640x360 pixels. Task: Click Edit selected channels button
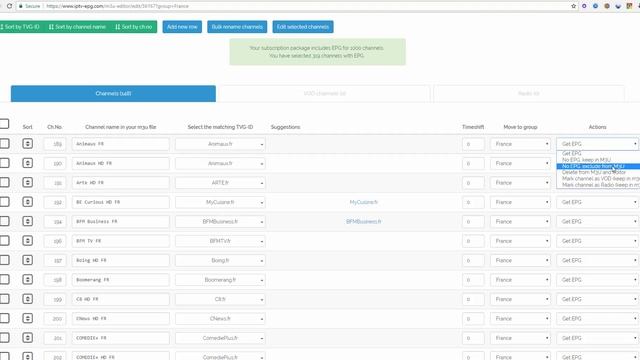(x=303, y=27)
